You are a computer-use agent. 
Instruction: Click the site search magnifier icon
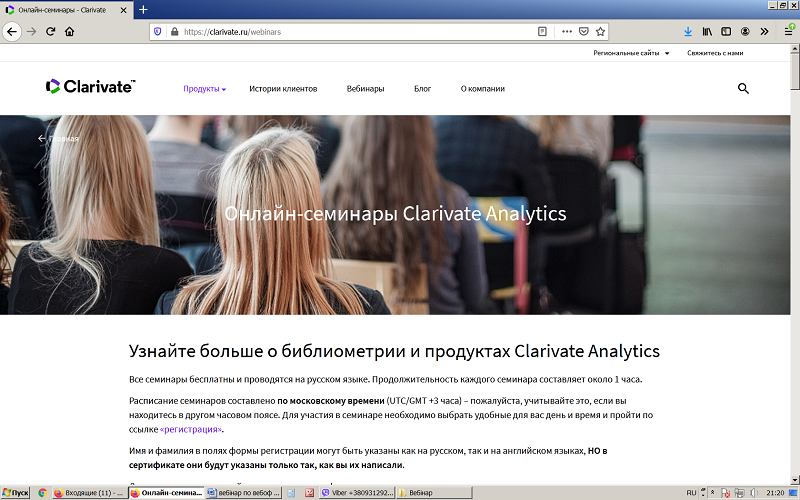tap(743, 88)
